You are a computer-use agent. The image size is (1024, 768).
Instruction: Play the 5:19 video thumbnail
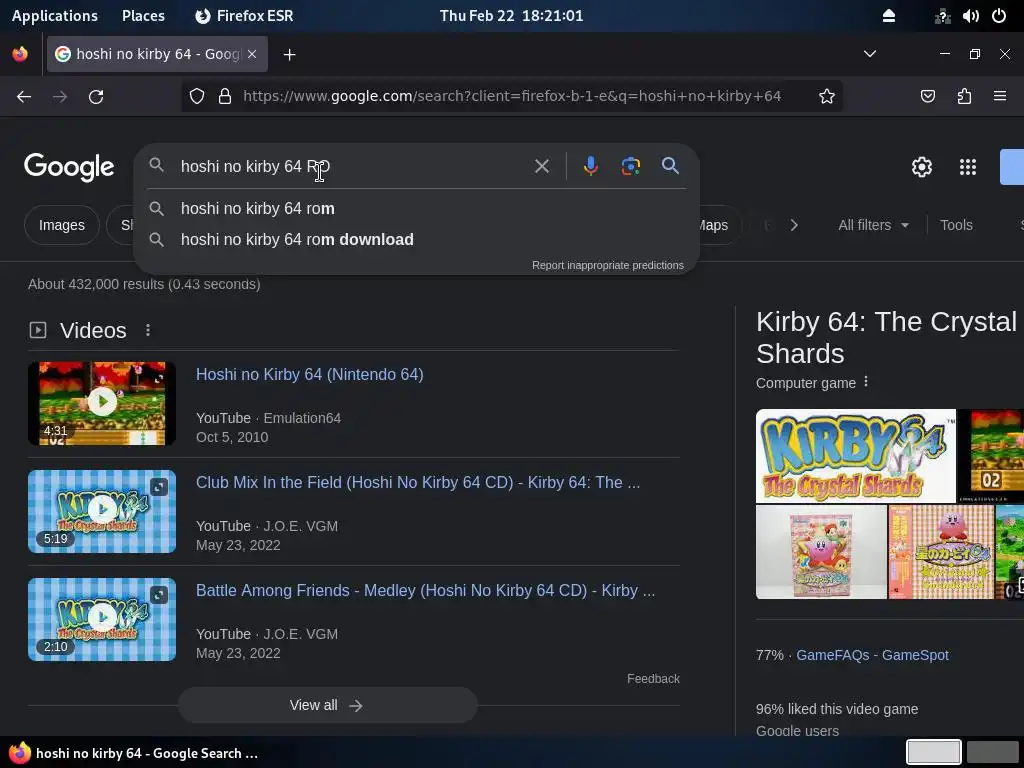point(102,511)
